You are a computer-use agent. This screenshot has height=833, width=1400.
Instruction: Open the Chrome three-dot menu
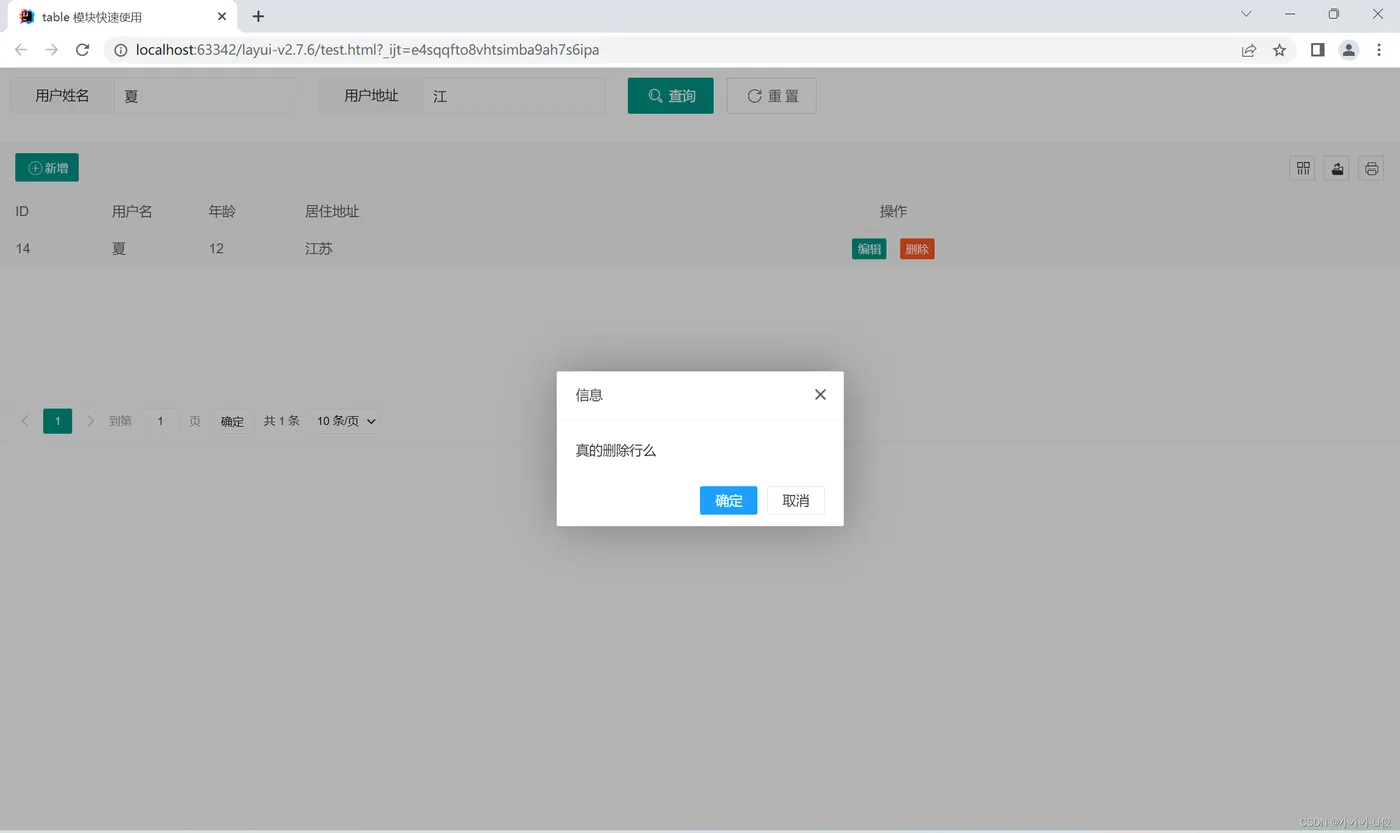tap(1379, 50)
